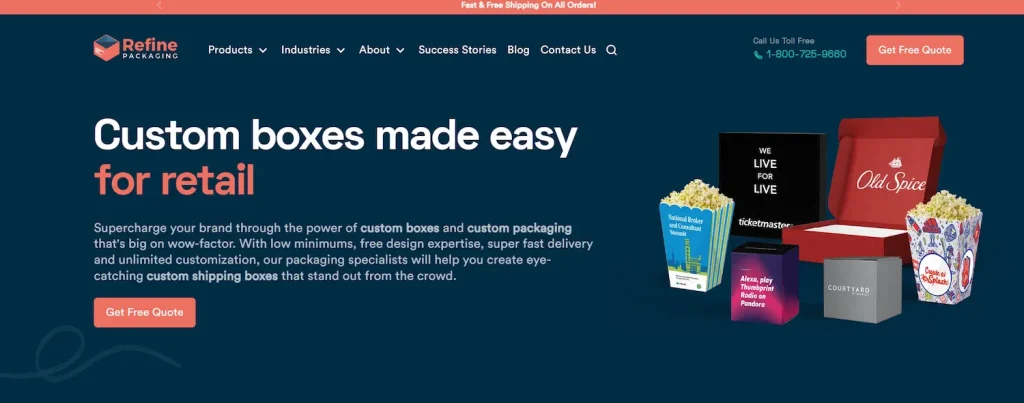Follow the custom boxes link in the paragraph
Viewport: 1024px width, 403px height.
click(x=400, y=229)
